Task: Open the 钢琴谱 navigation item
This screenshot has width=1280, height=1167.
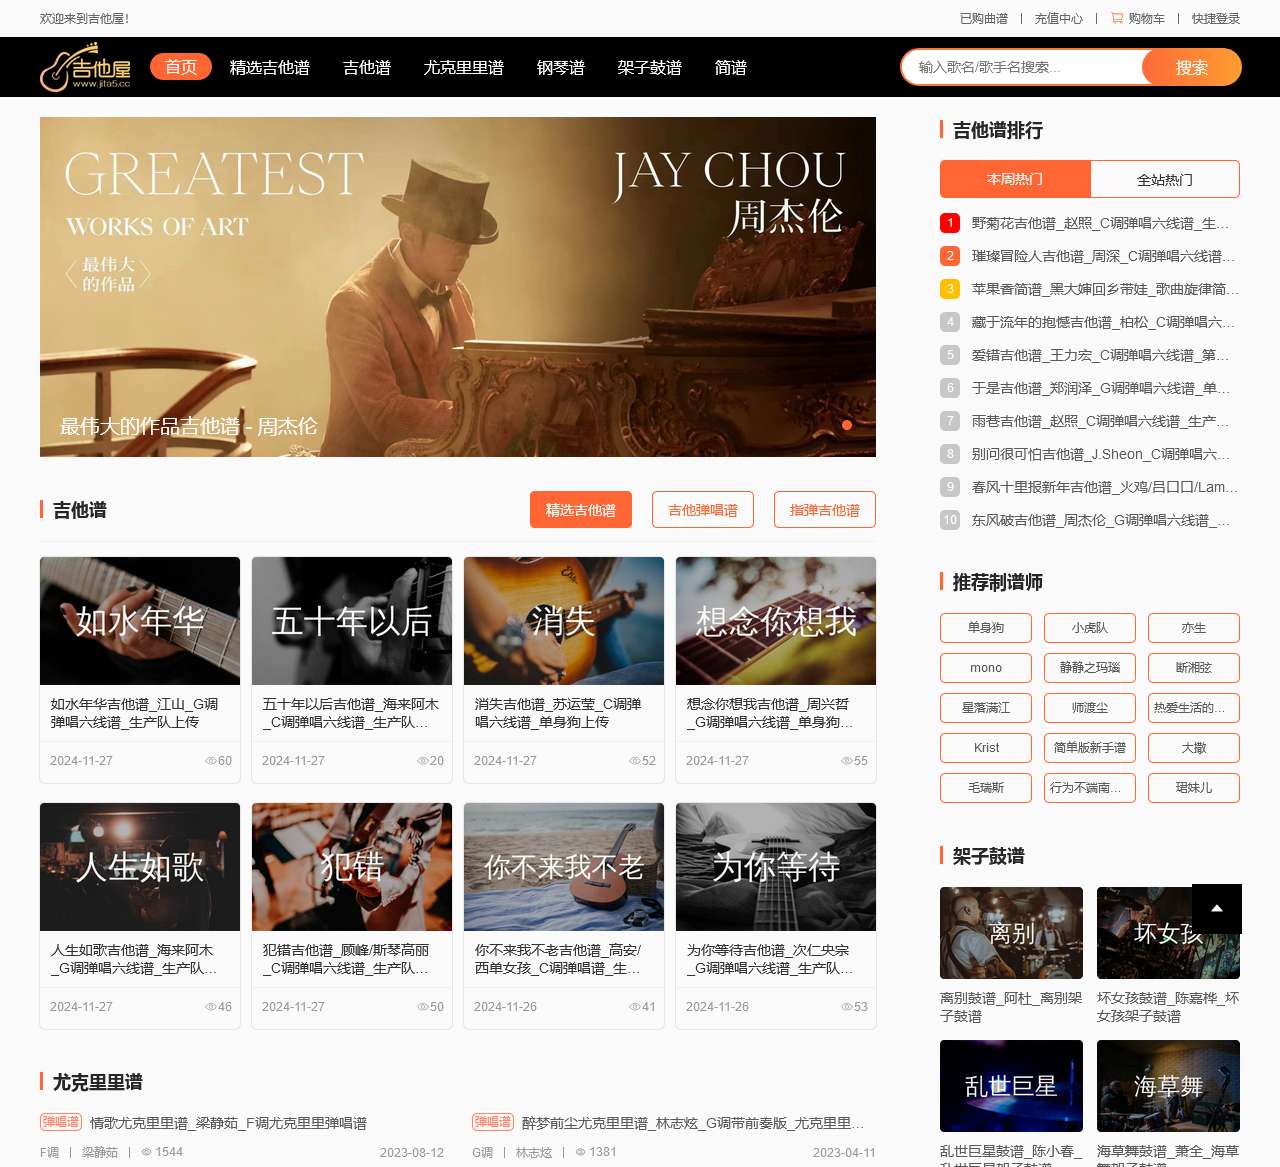Action: [561, 68]
